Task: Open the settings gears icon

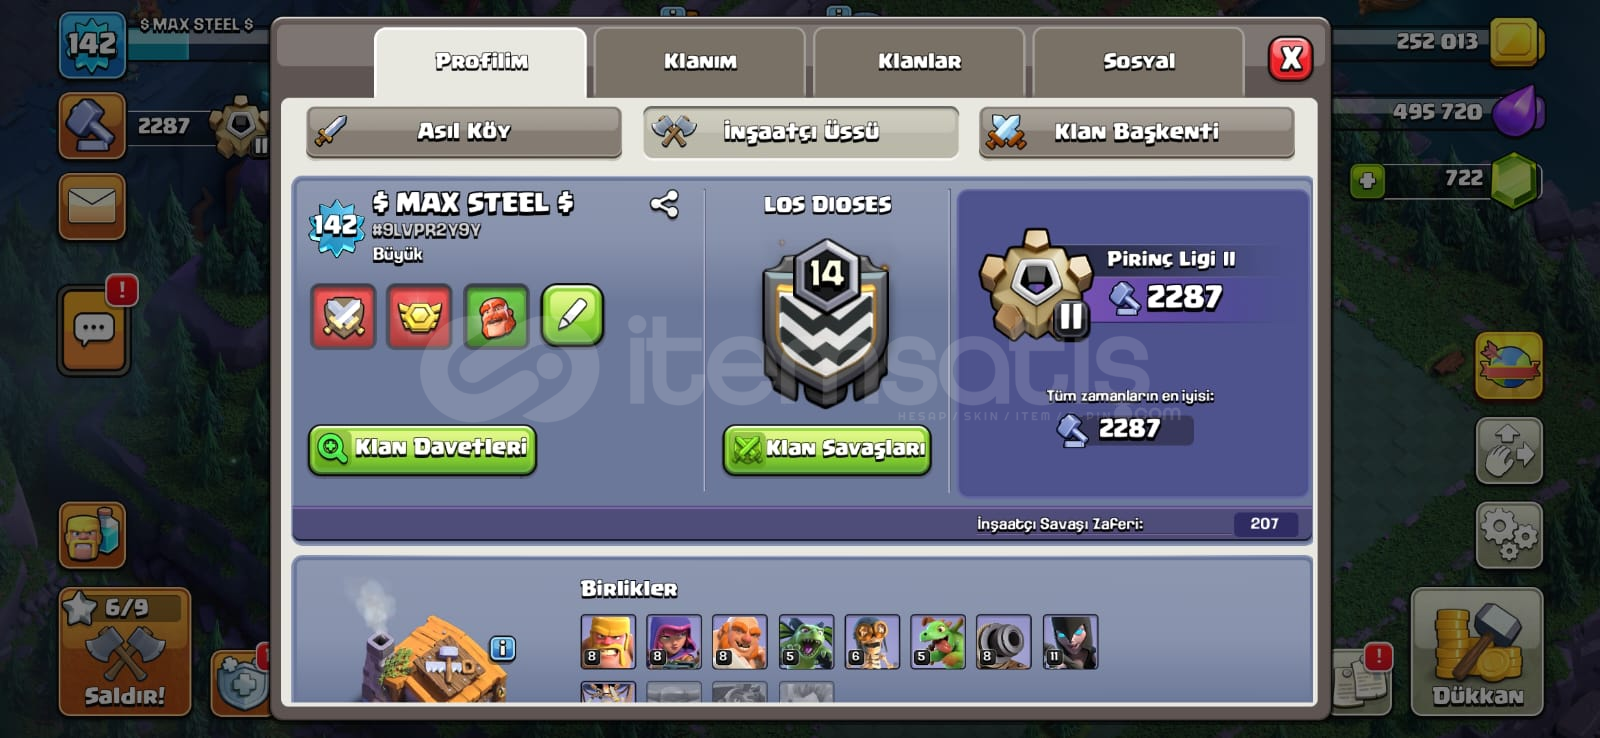Action: tap(1509, 535)
